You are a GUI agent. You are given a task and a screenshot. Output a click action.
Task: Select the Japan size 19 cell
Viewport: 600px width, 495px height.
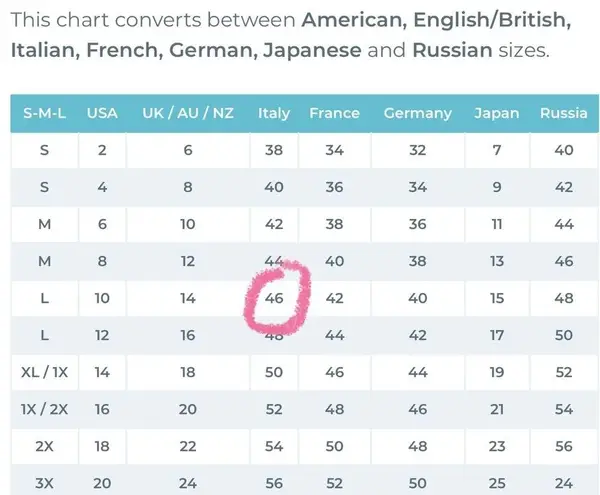point(497,372)
